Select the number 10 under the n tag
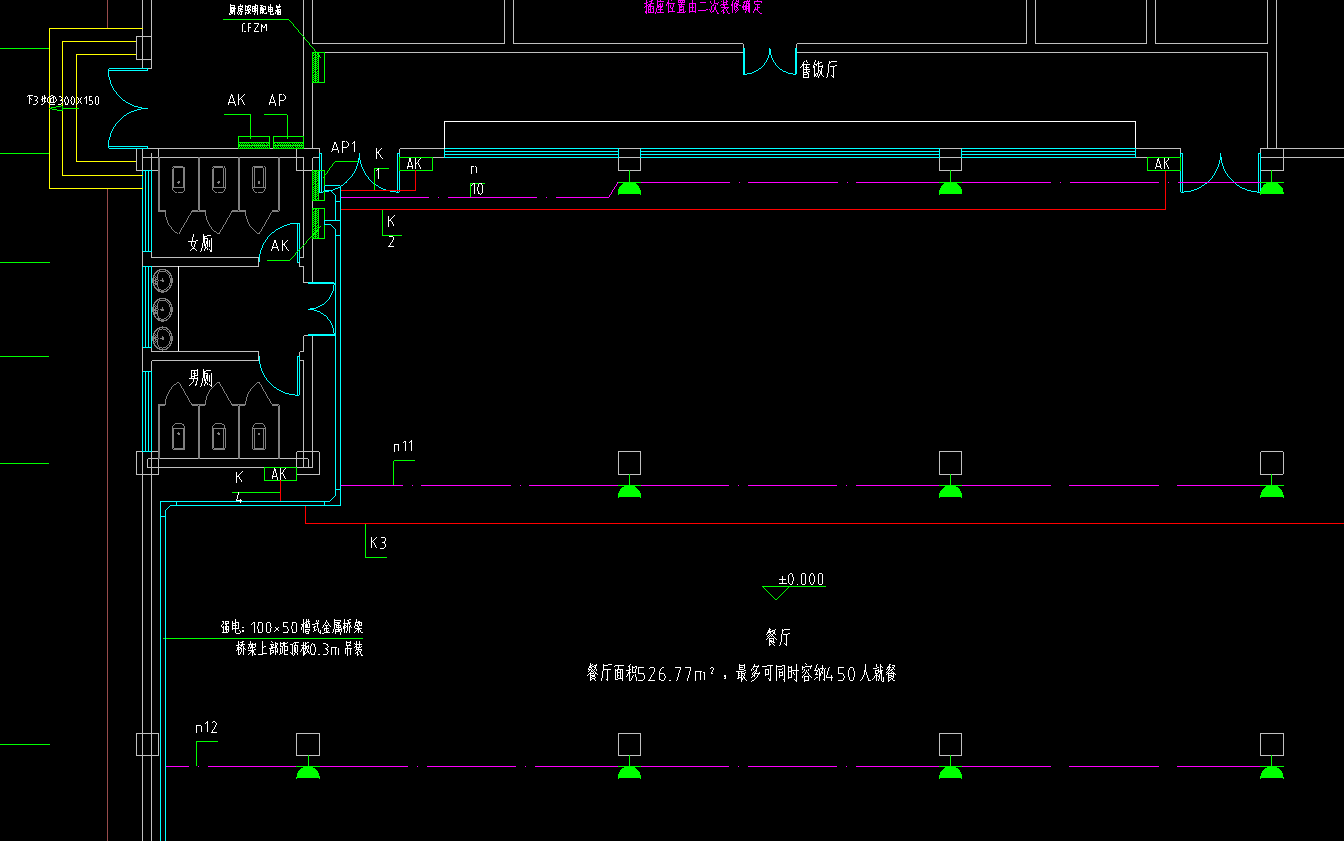The height and width of the screenshot is (841, 1344). pyautogui.click(x=477, y=189)
